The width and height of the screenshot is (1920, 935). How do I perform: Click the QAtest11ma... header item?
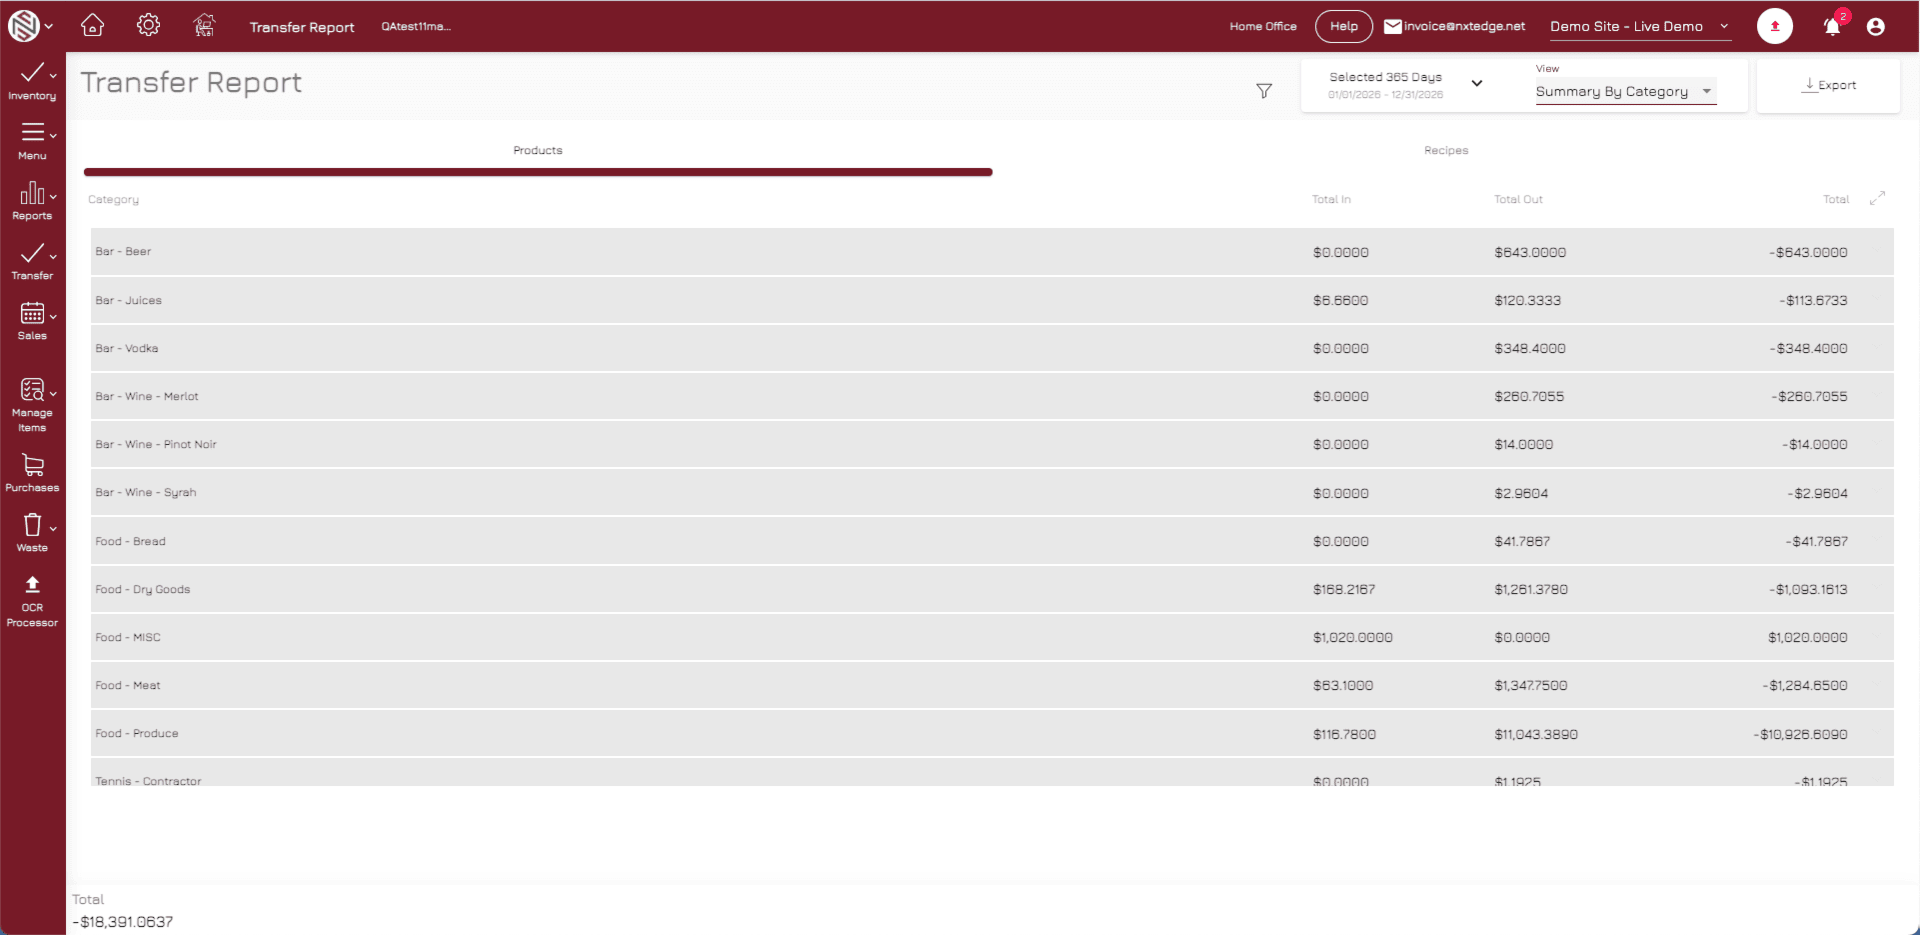point(416,27)
